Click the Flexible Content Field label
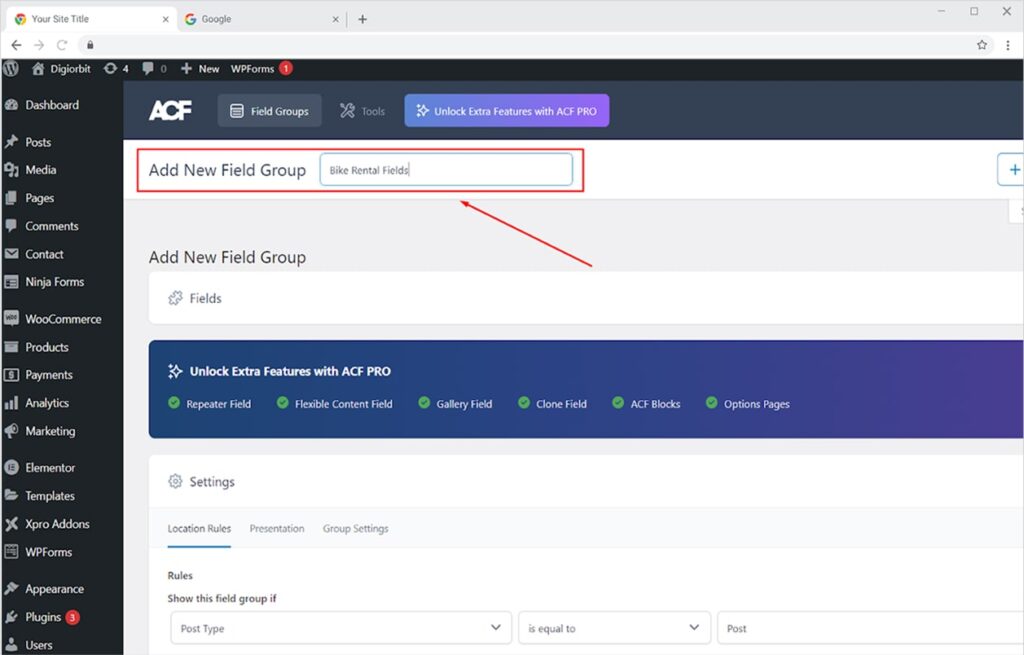 coord(344,404)
